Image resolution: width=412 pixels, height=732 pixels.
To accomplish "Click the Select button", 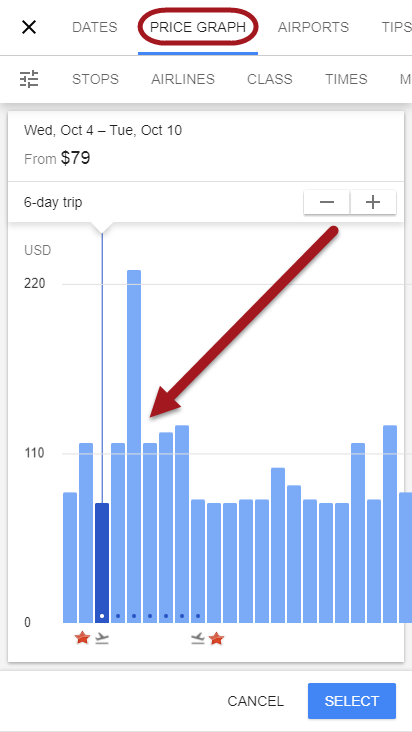I will [352, 701].
